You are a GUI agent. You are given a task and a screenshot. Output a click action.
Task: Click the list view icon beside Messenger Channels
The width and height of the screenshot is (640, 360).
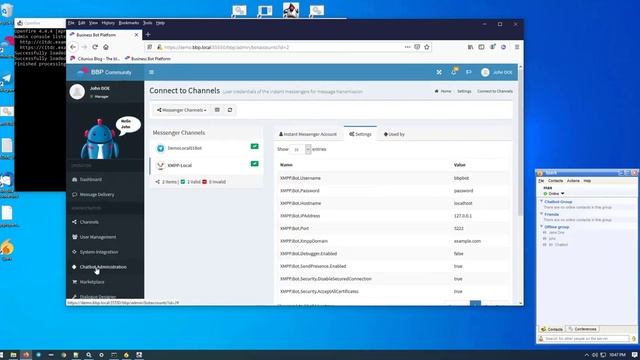217,110
